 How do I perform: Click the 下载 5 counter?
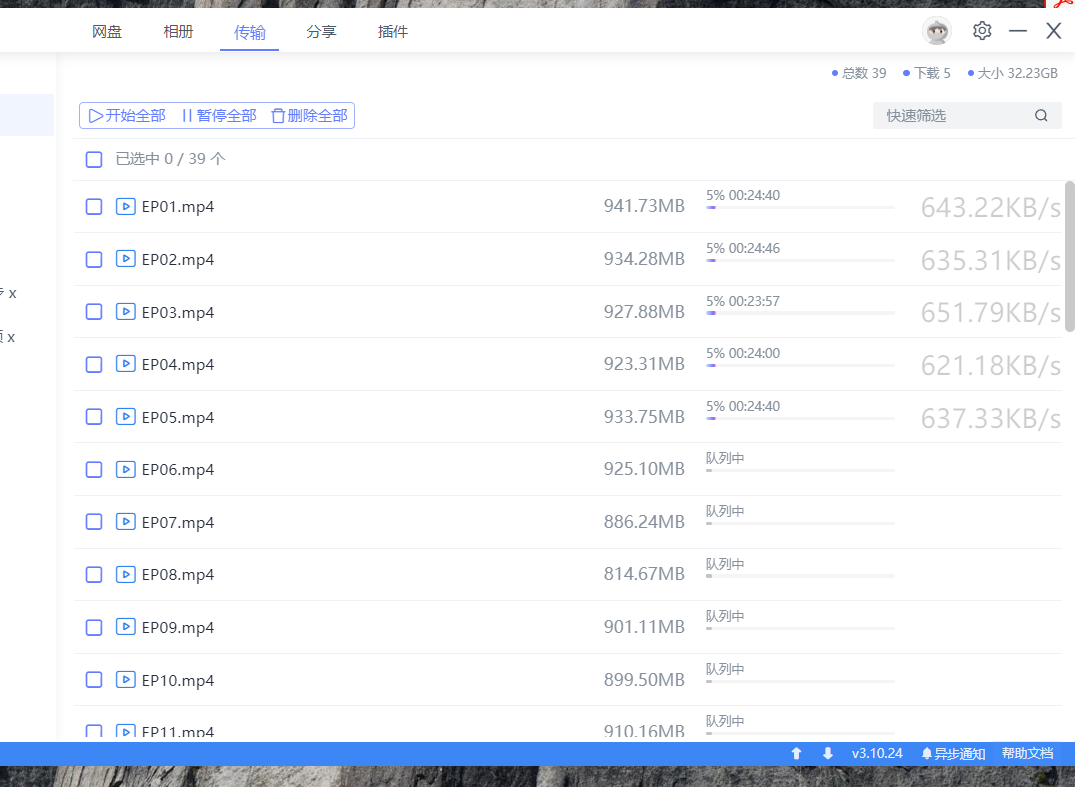tap(927, 73)
